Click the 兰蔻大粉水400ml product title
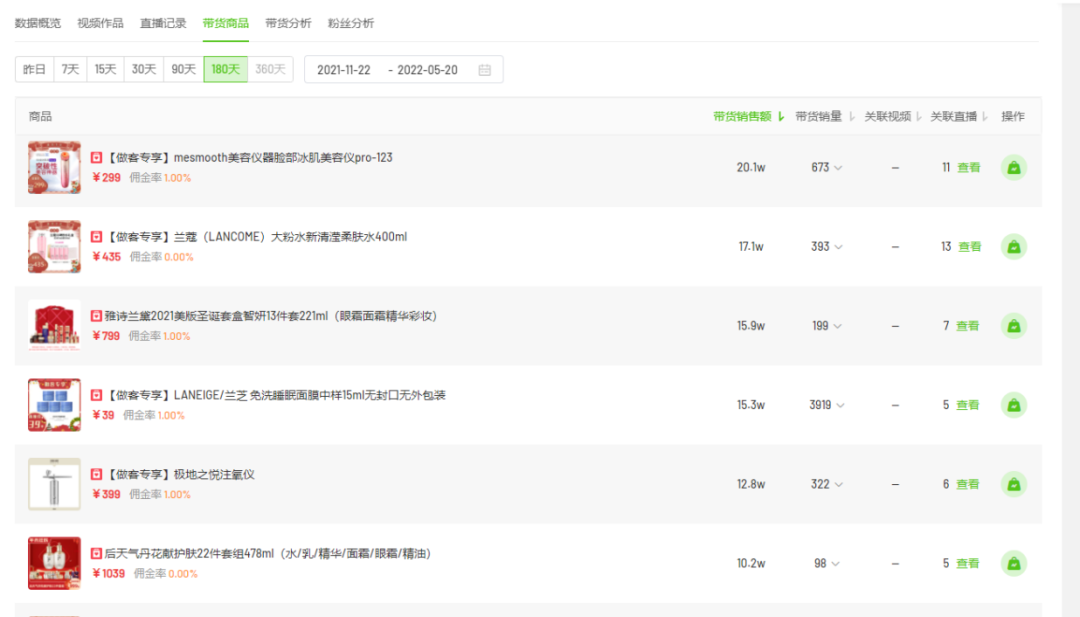1080x617 pixels. (x=256, y=237)
